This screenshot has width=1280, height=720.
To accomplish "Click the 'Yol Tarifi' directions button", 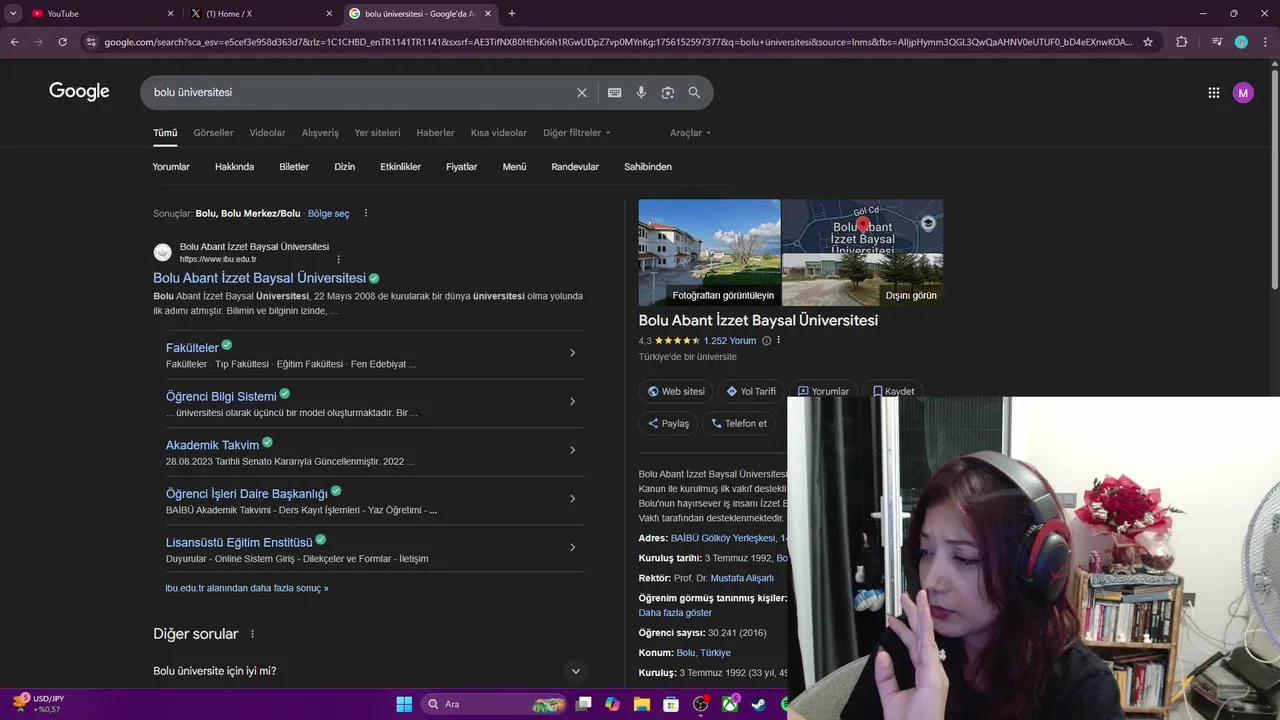I will [x=751, y=391].
